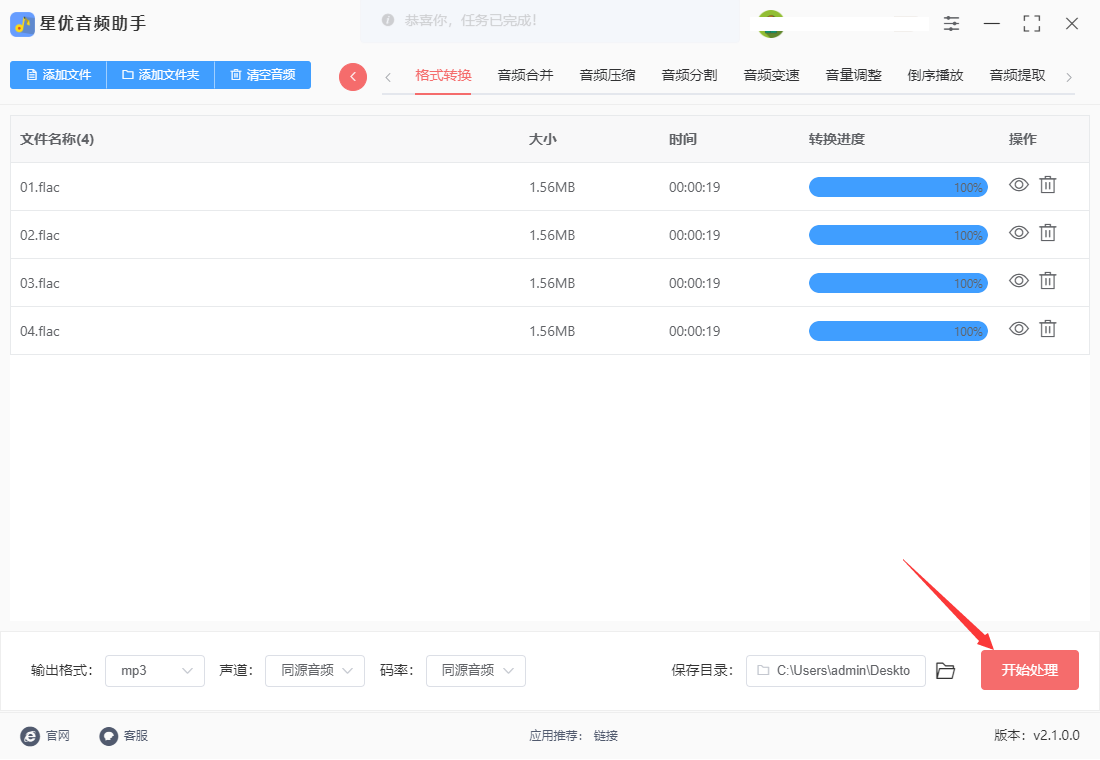Switch to the 音频合并 tab

click(x=525, y=75)
